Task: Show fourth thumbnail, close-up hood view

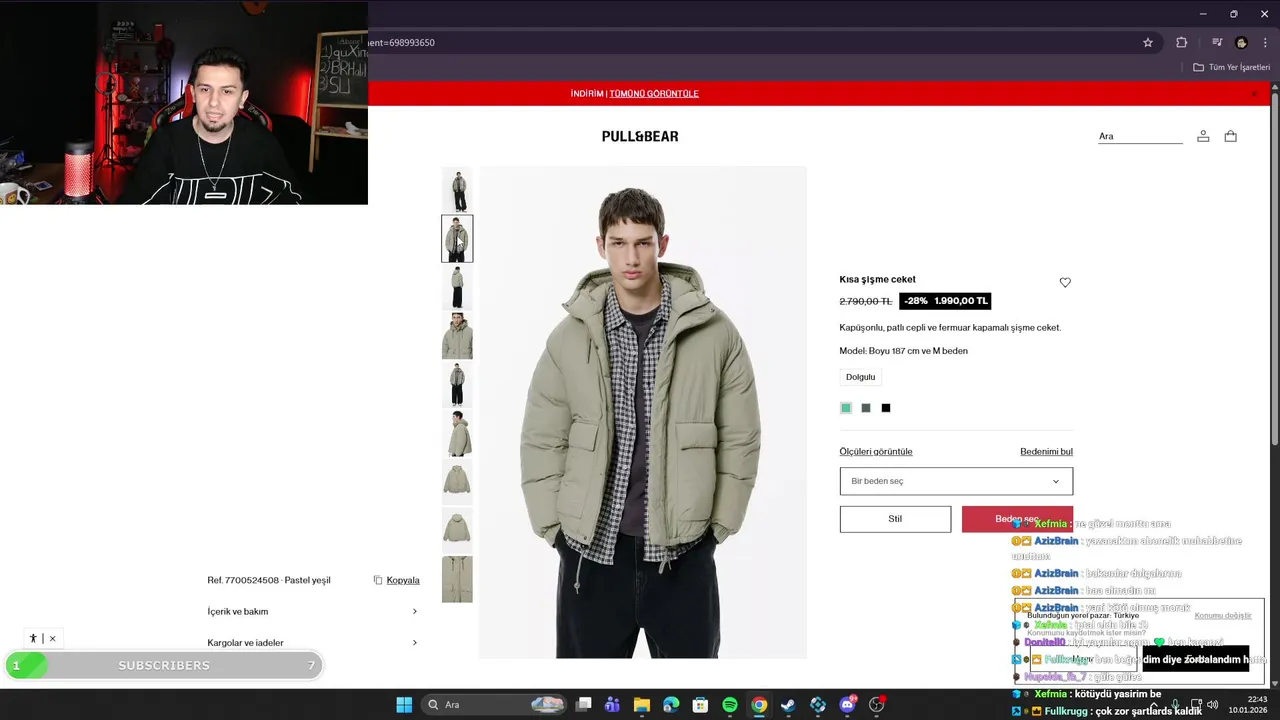Action: pos(457,336)
